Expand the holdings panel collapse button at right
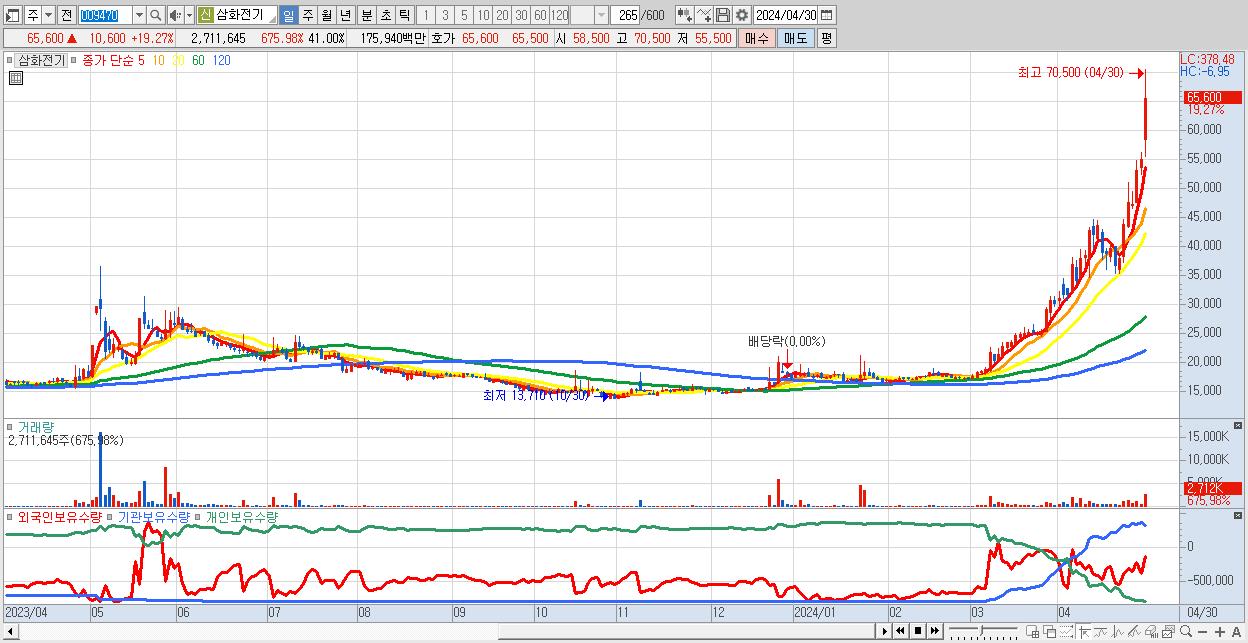 (1238, 517)
